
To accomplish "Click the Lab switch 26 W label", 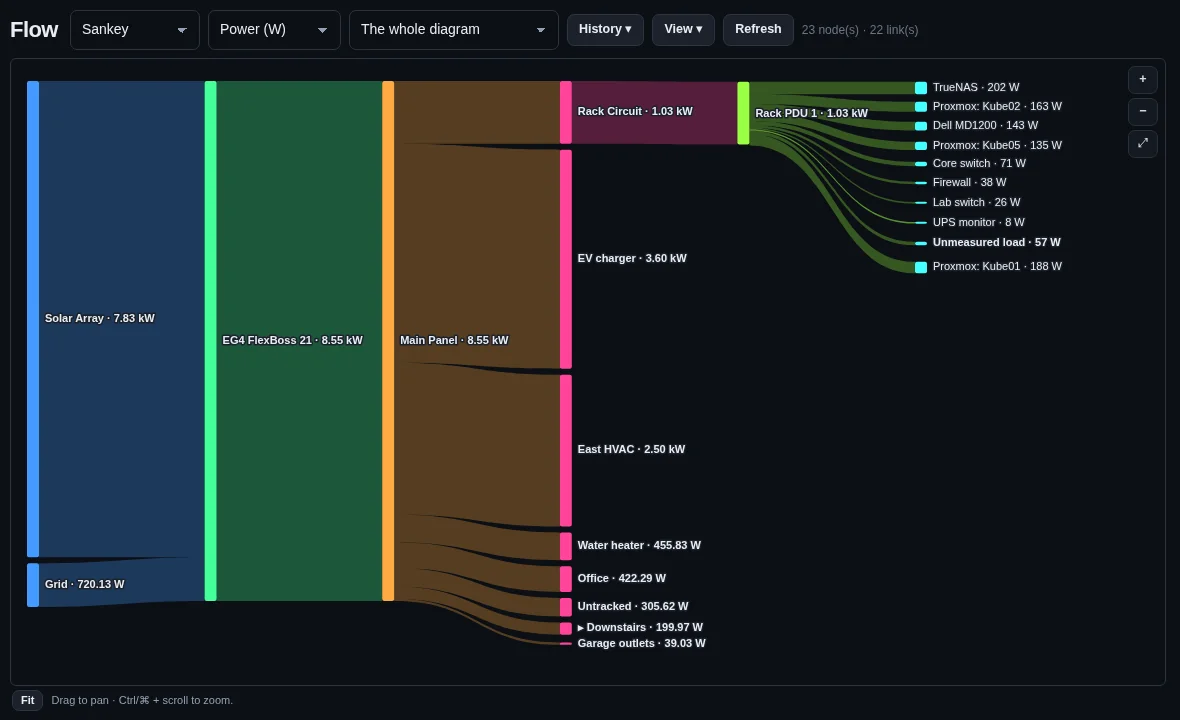I will (976, 202).
